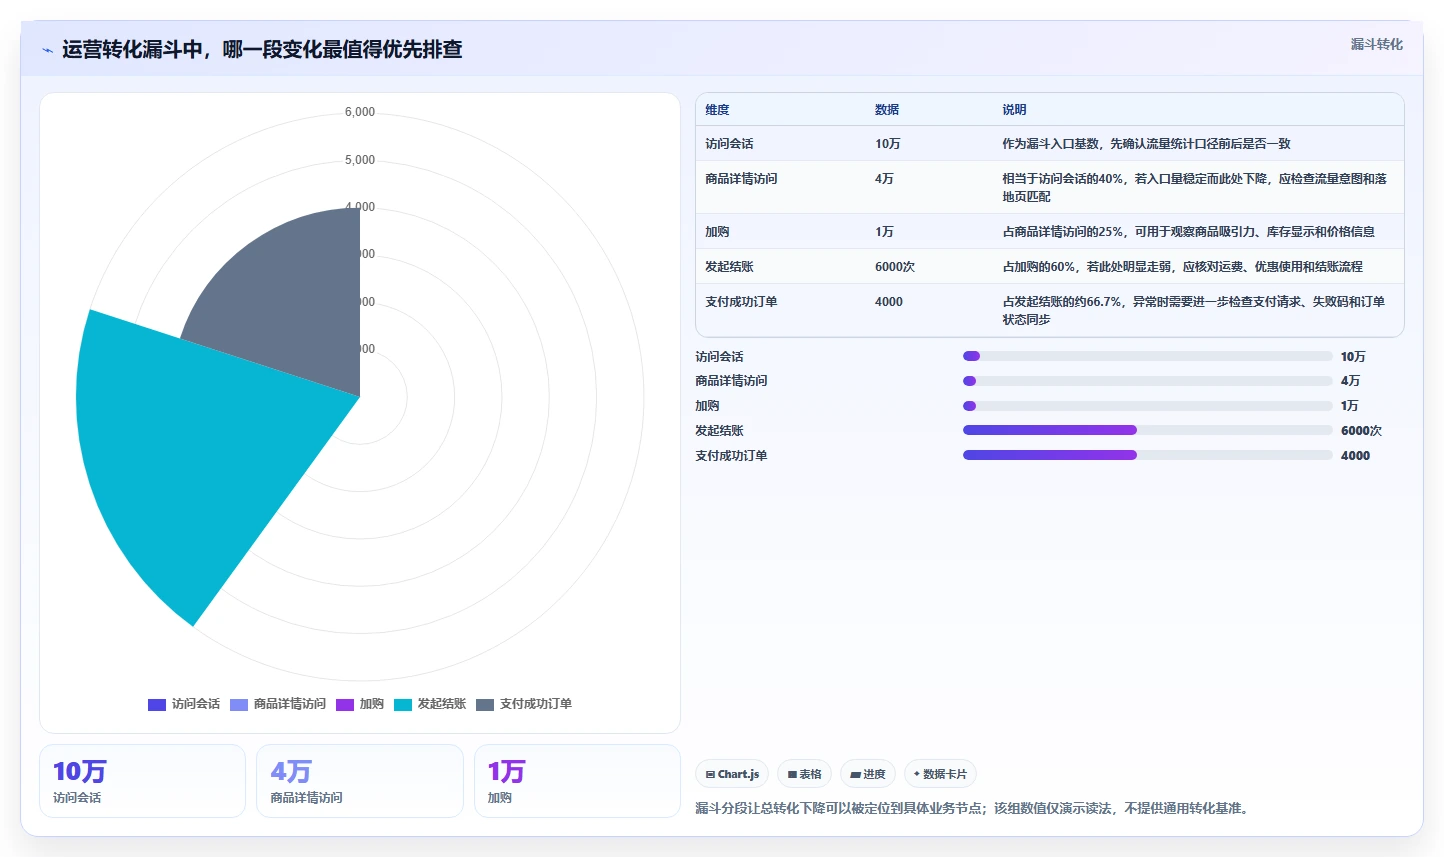The width and height of the screenshot is (1444, 857).
Task: Toggle 发起结账 legend swatch in chart
Action: pos(403,704)
